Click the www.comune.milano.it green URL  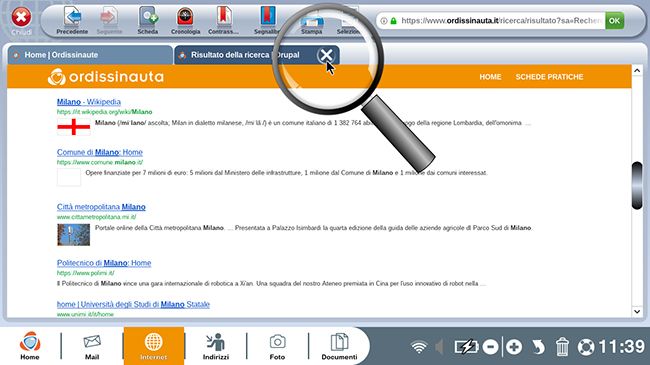tap(100, 162)
